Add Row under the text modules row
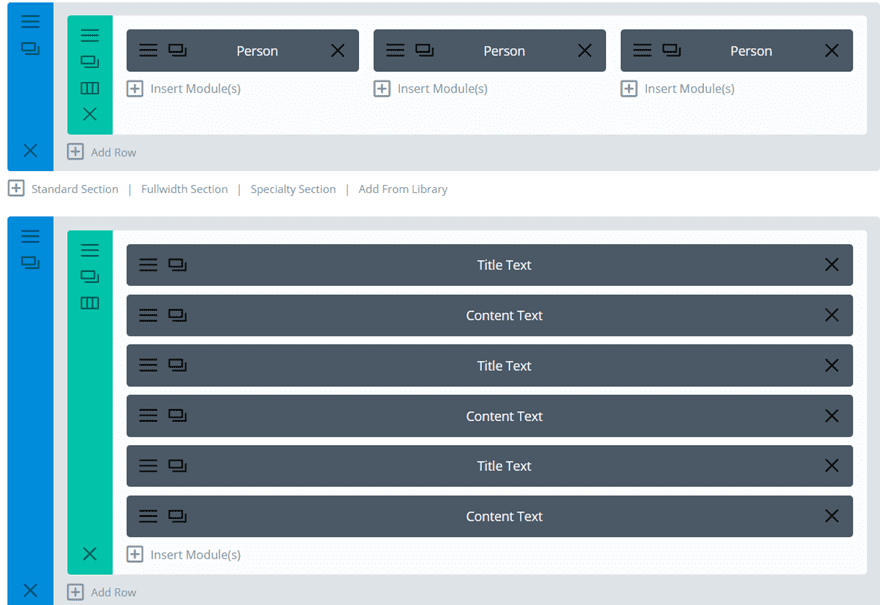 (102, 592)
